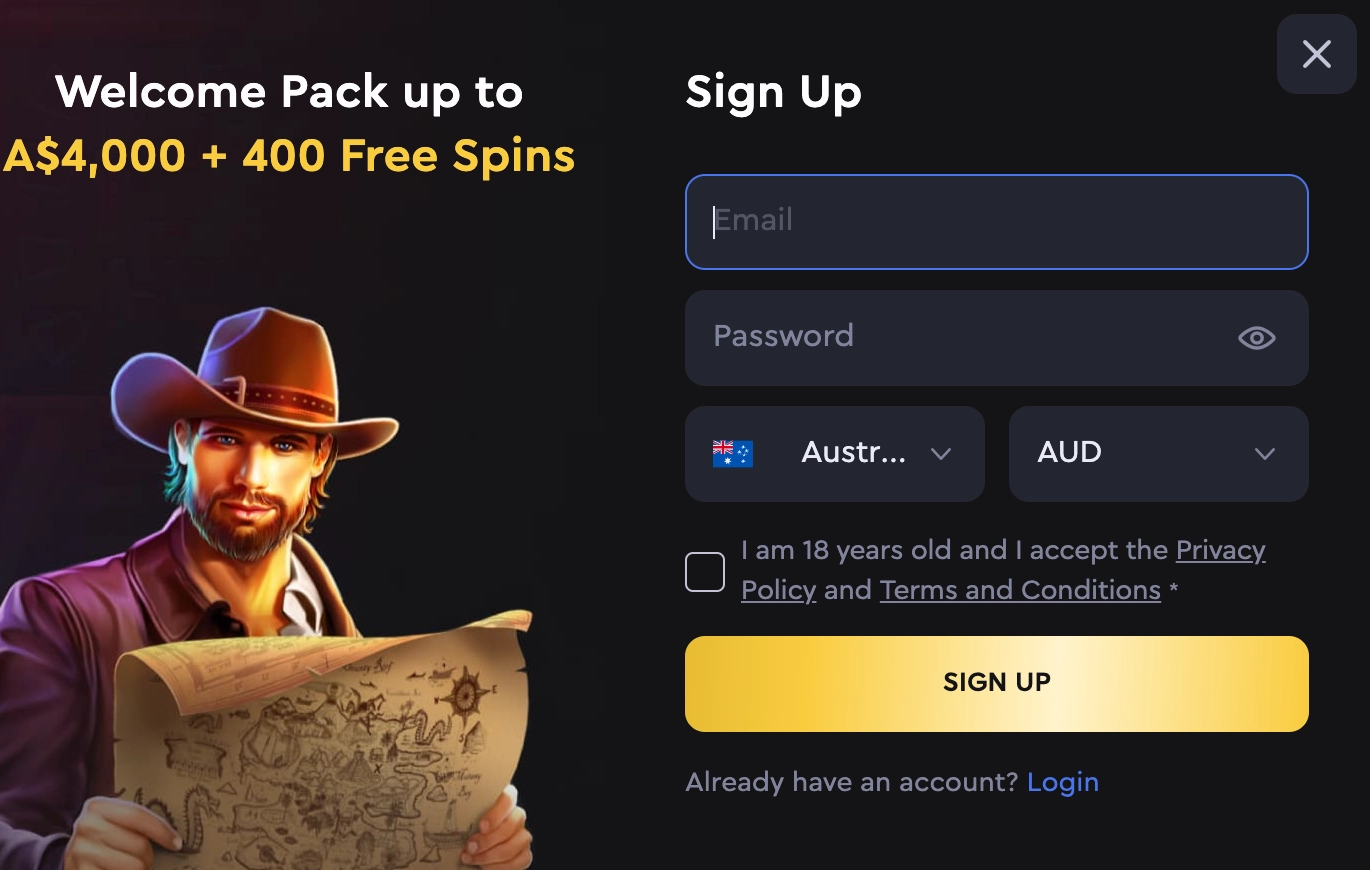Open the Login link
The width and height of the screenshot is (1370, 870).
1063,782
